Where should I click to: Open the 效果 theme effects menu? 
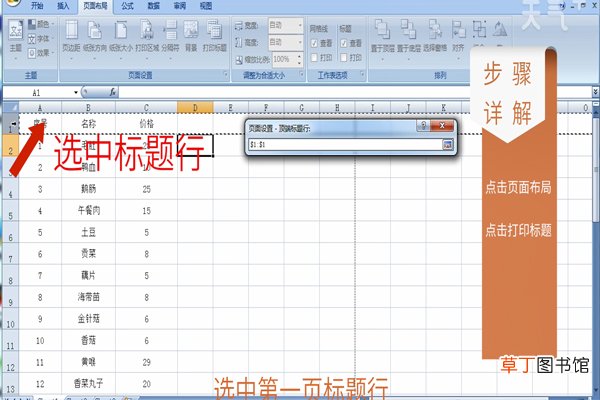click(41, 53)
